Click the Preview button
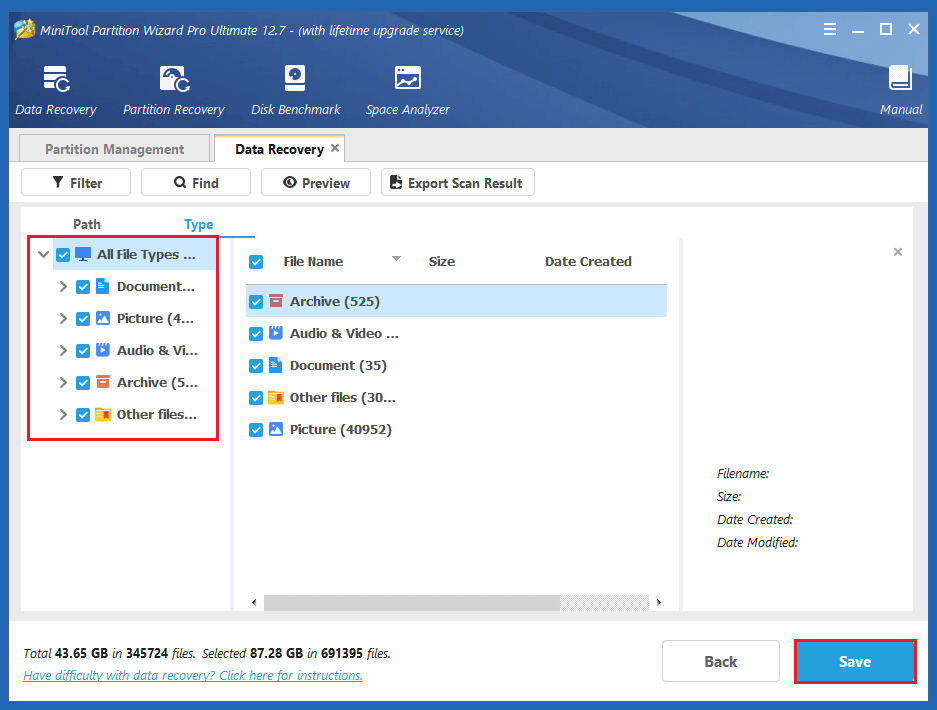 316,182
